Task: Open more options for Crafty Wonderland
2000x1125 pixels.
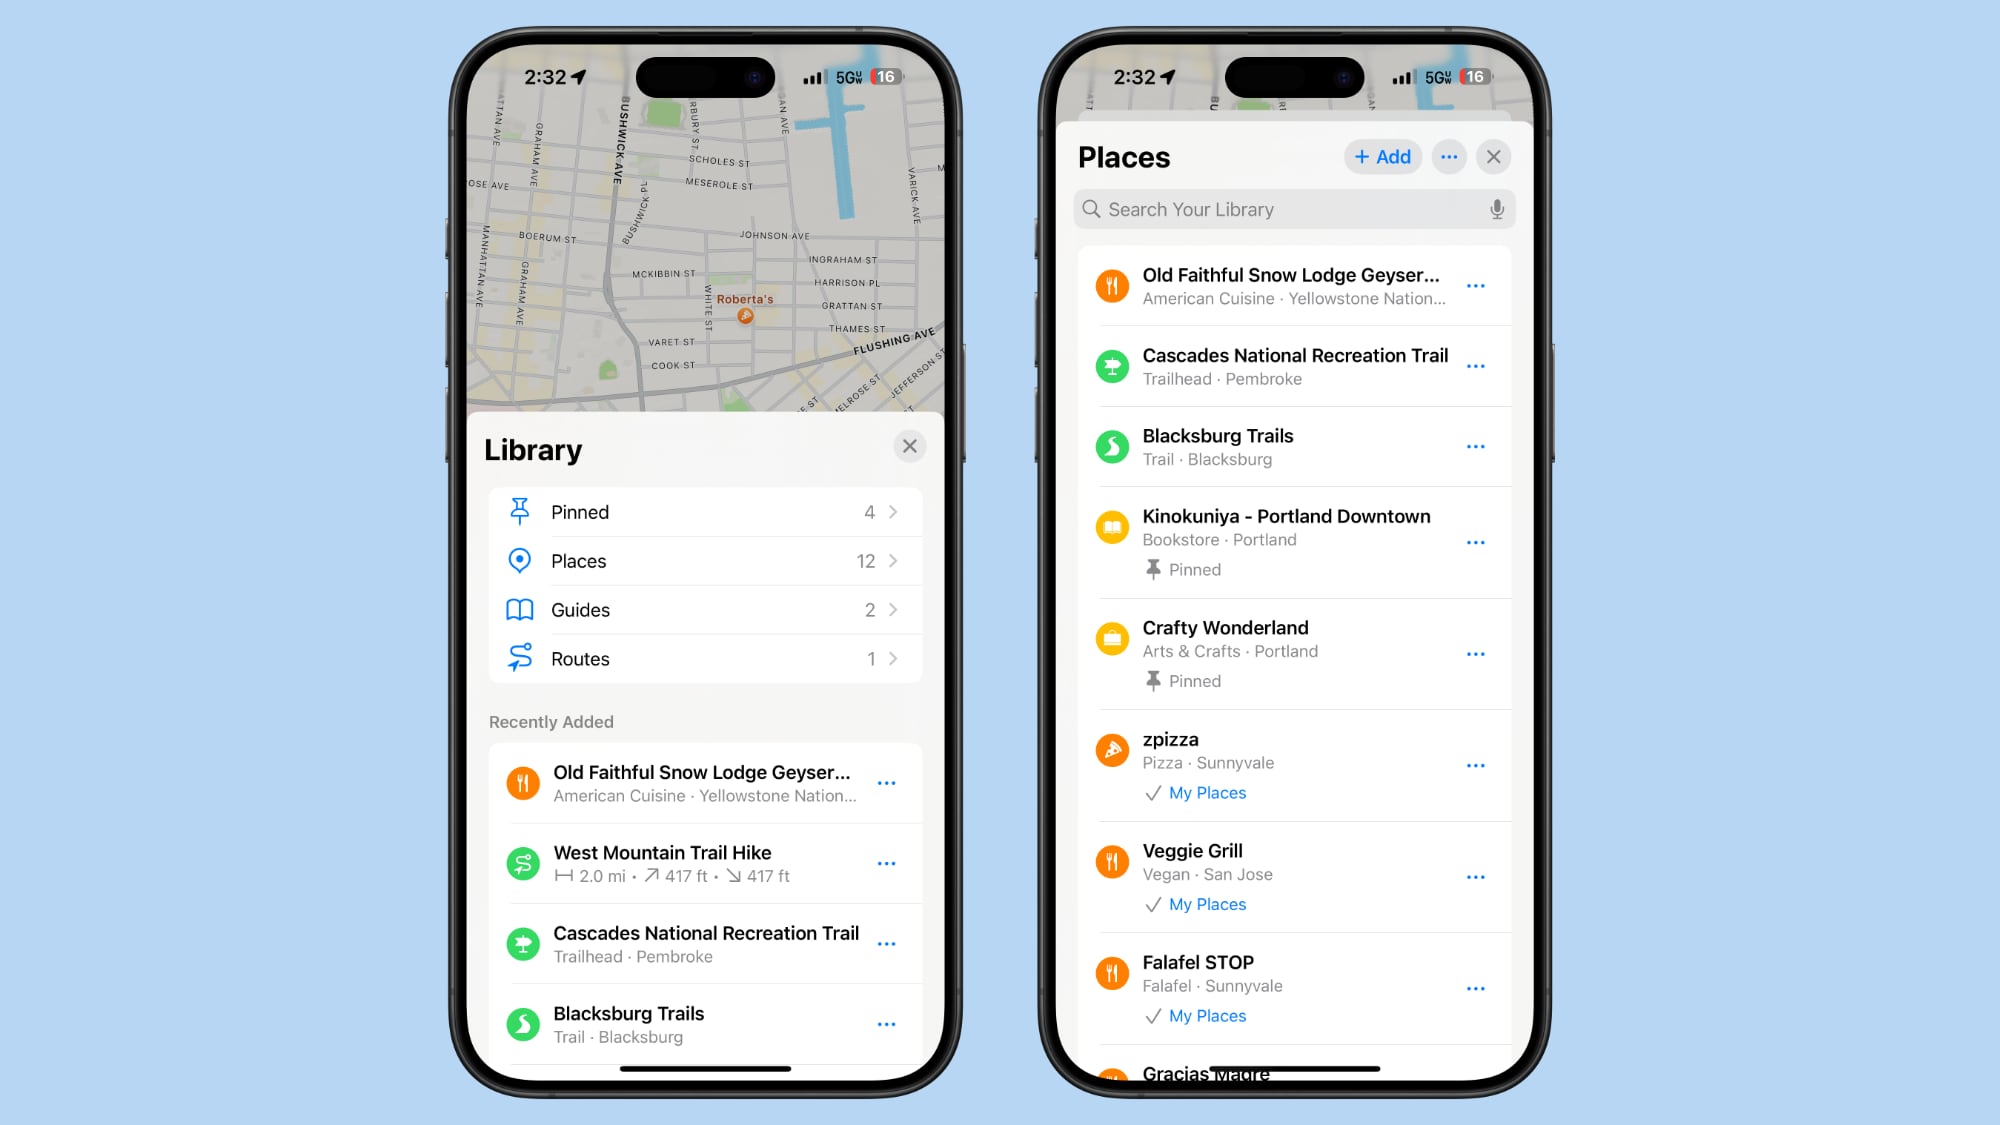Action: [1477, 652]
